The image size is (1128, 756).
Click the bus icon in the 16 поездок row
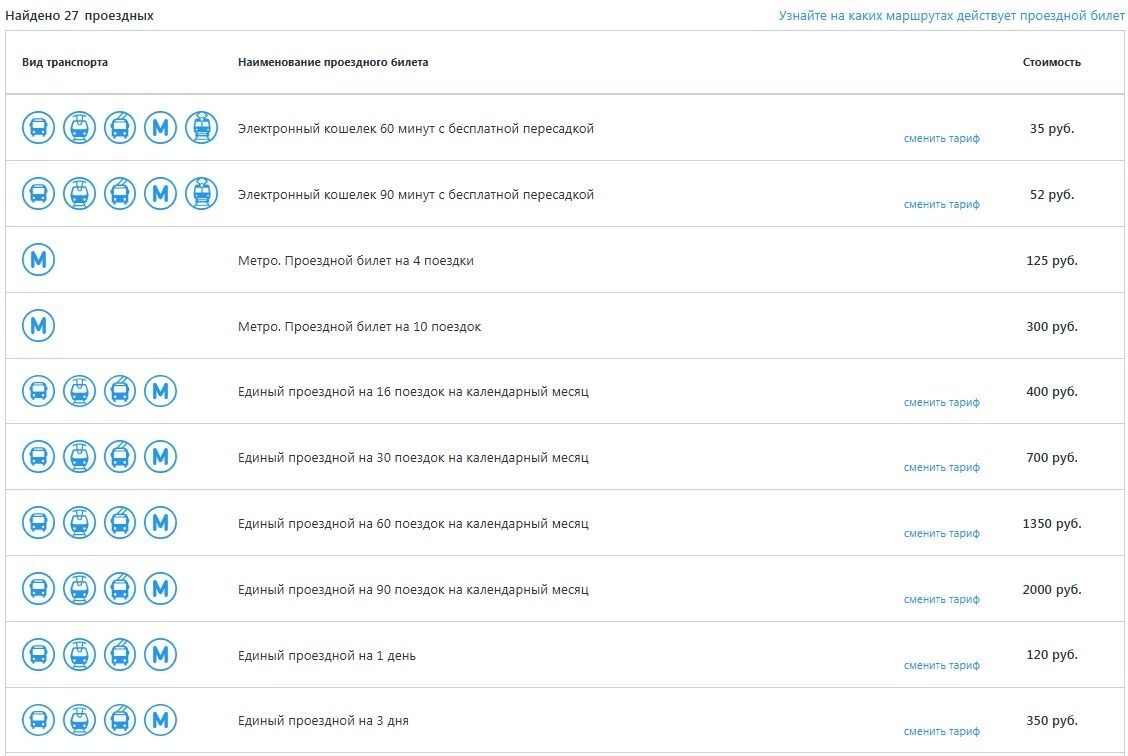pyautogui.click(x=38, y=391)
